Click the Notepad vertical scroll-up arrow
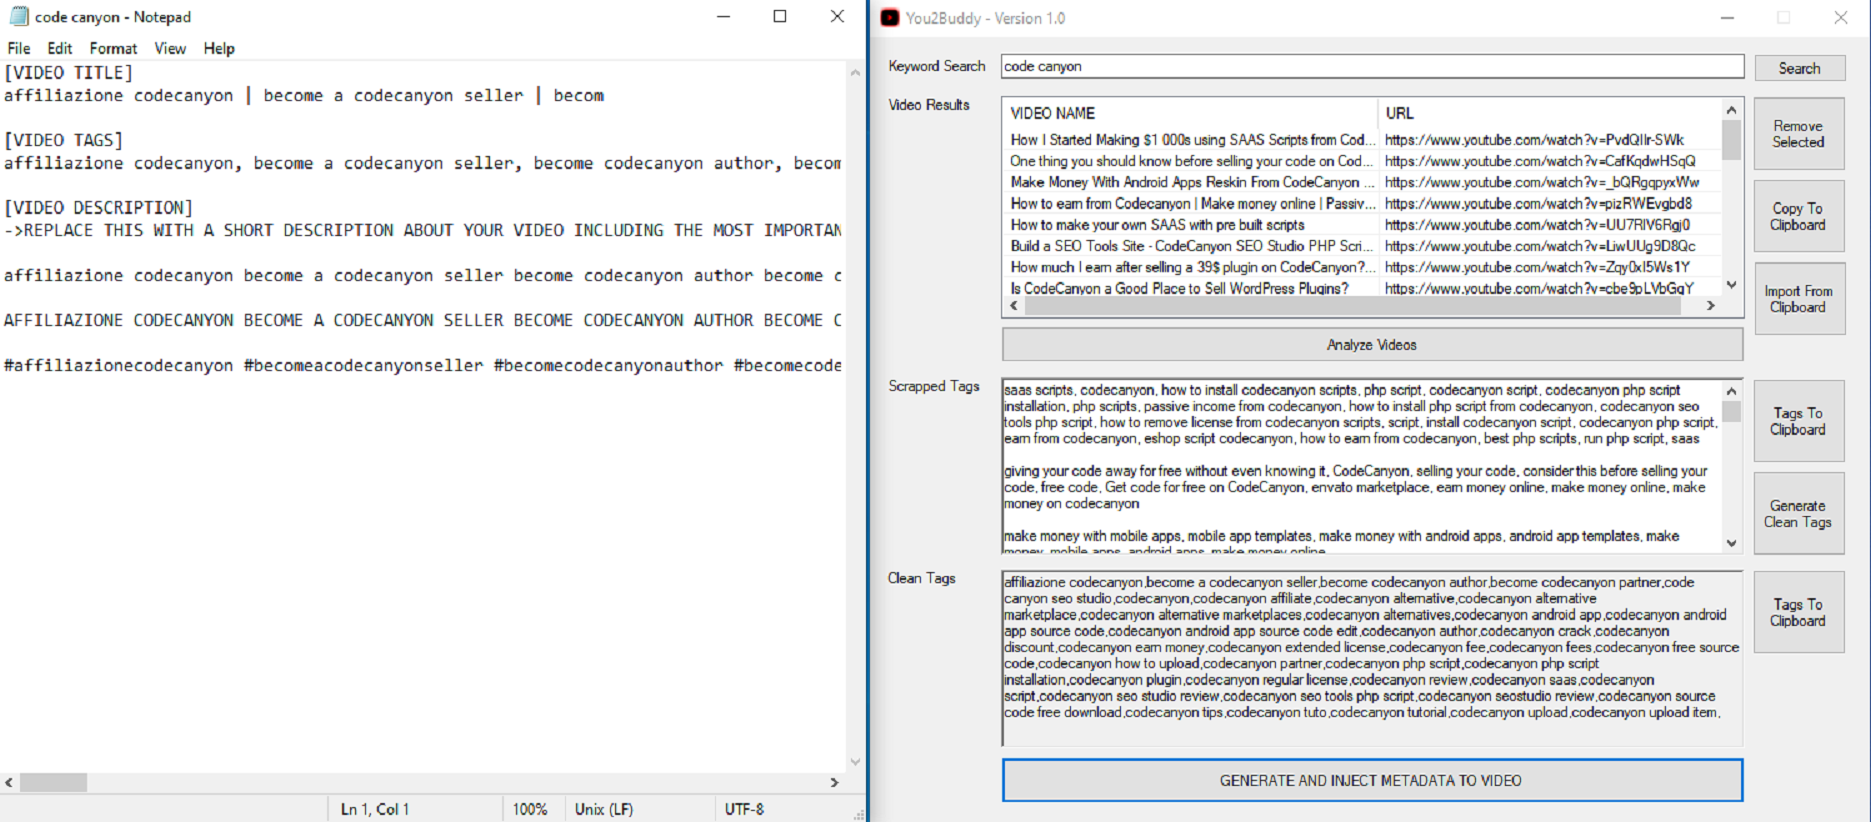The image size is (1871, 822). pyautogui.click(x=855, y=72)
